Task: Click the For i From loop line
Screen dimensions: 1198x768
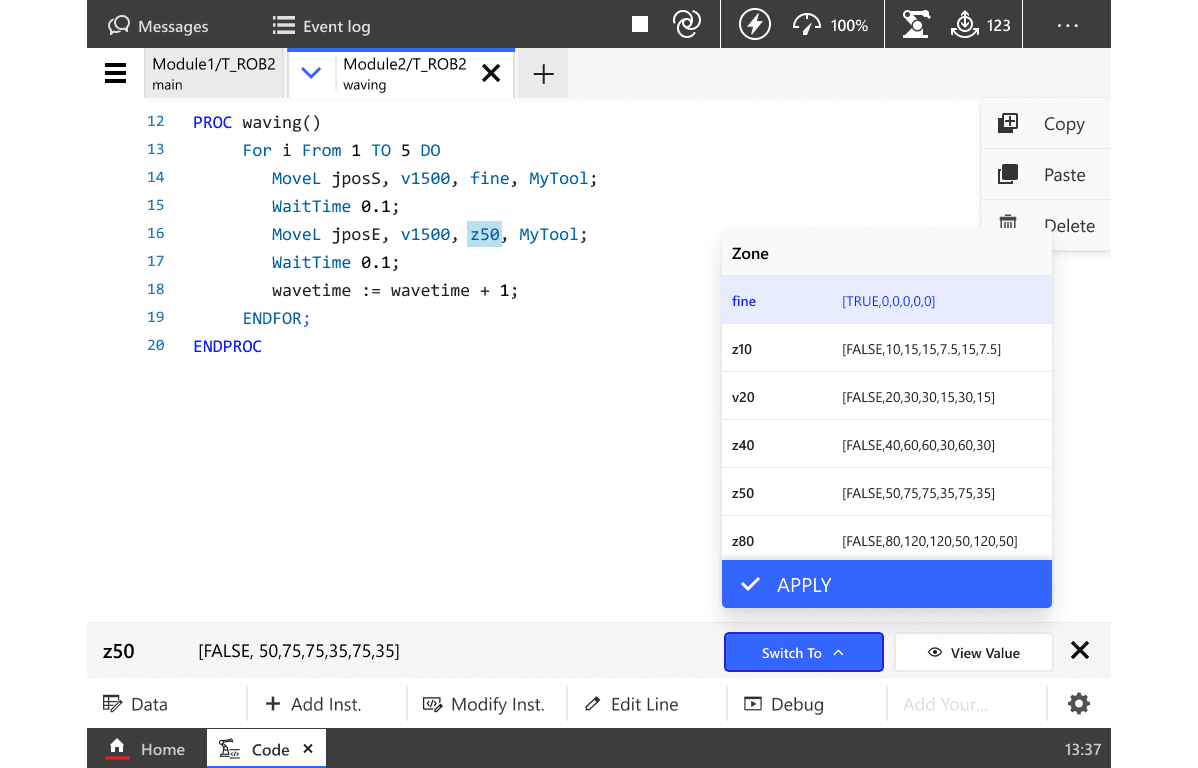Action: pyautogui.click(x=341, y=151)
